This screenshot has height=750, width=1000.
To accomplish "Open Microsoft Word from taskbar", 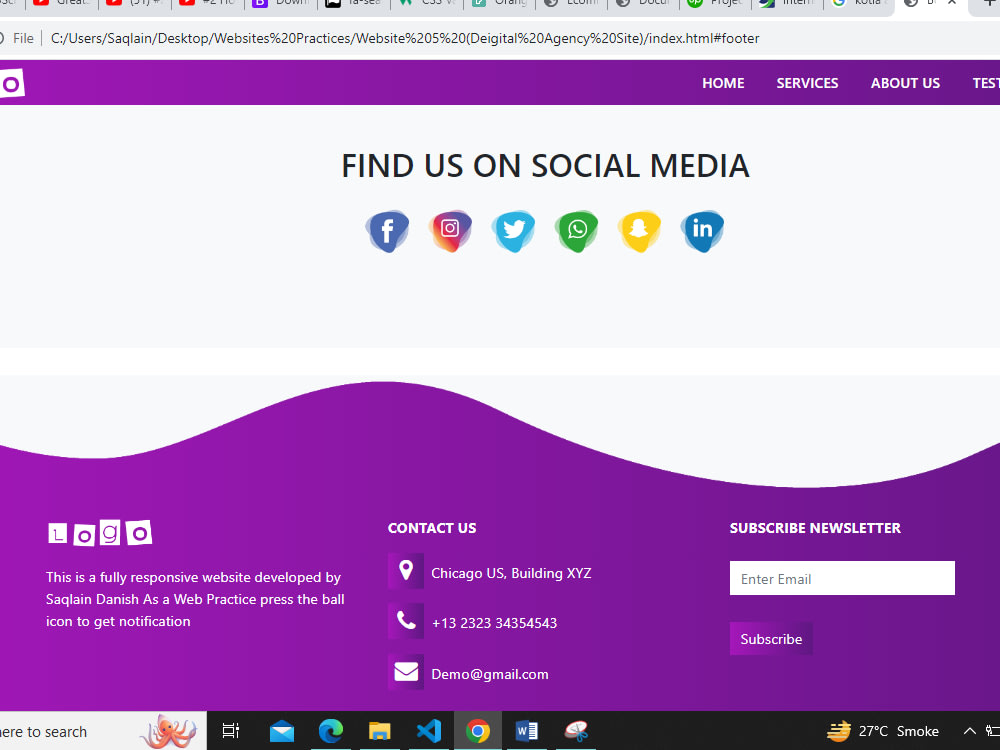I will click(x=527, y=731).
